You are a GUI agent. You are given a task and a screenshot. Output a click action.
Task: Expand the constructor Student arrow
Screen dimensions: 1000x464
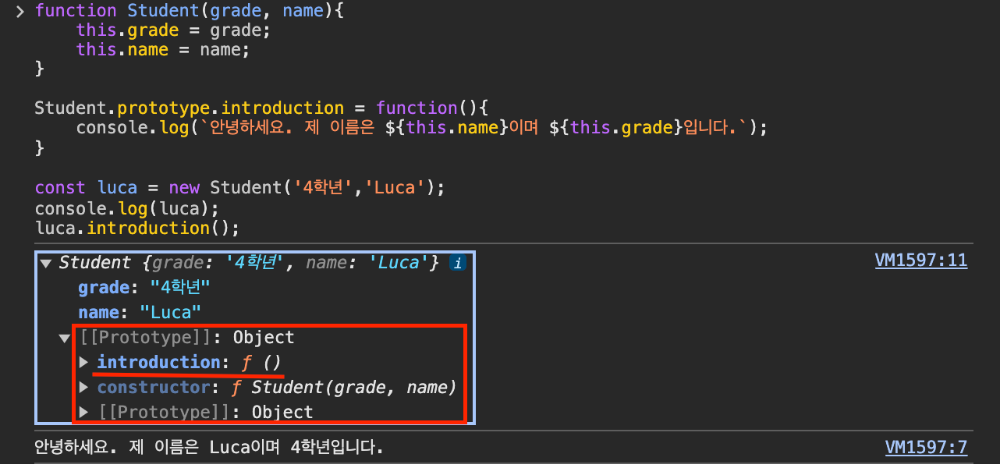click(x=84, y=388)
